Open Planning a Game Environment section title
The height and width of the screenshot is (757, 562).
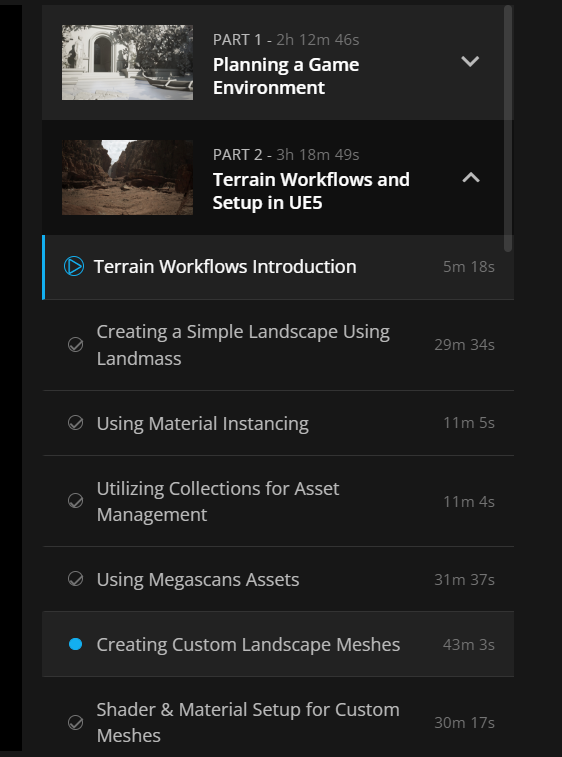286,76
